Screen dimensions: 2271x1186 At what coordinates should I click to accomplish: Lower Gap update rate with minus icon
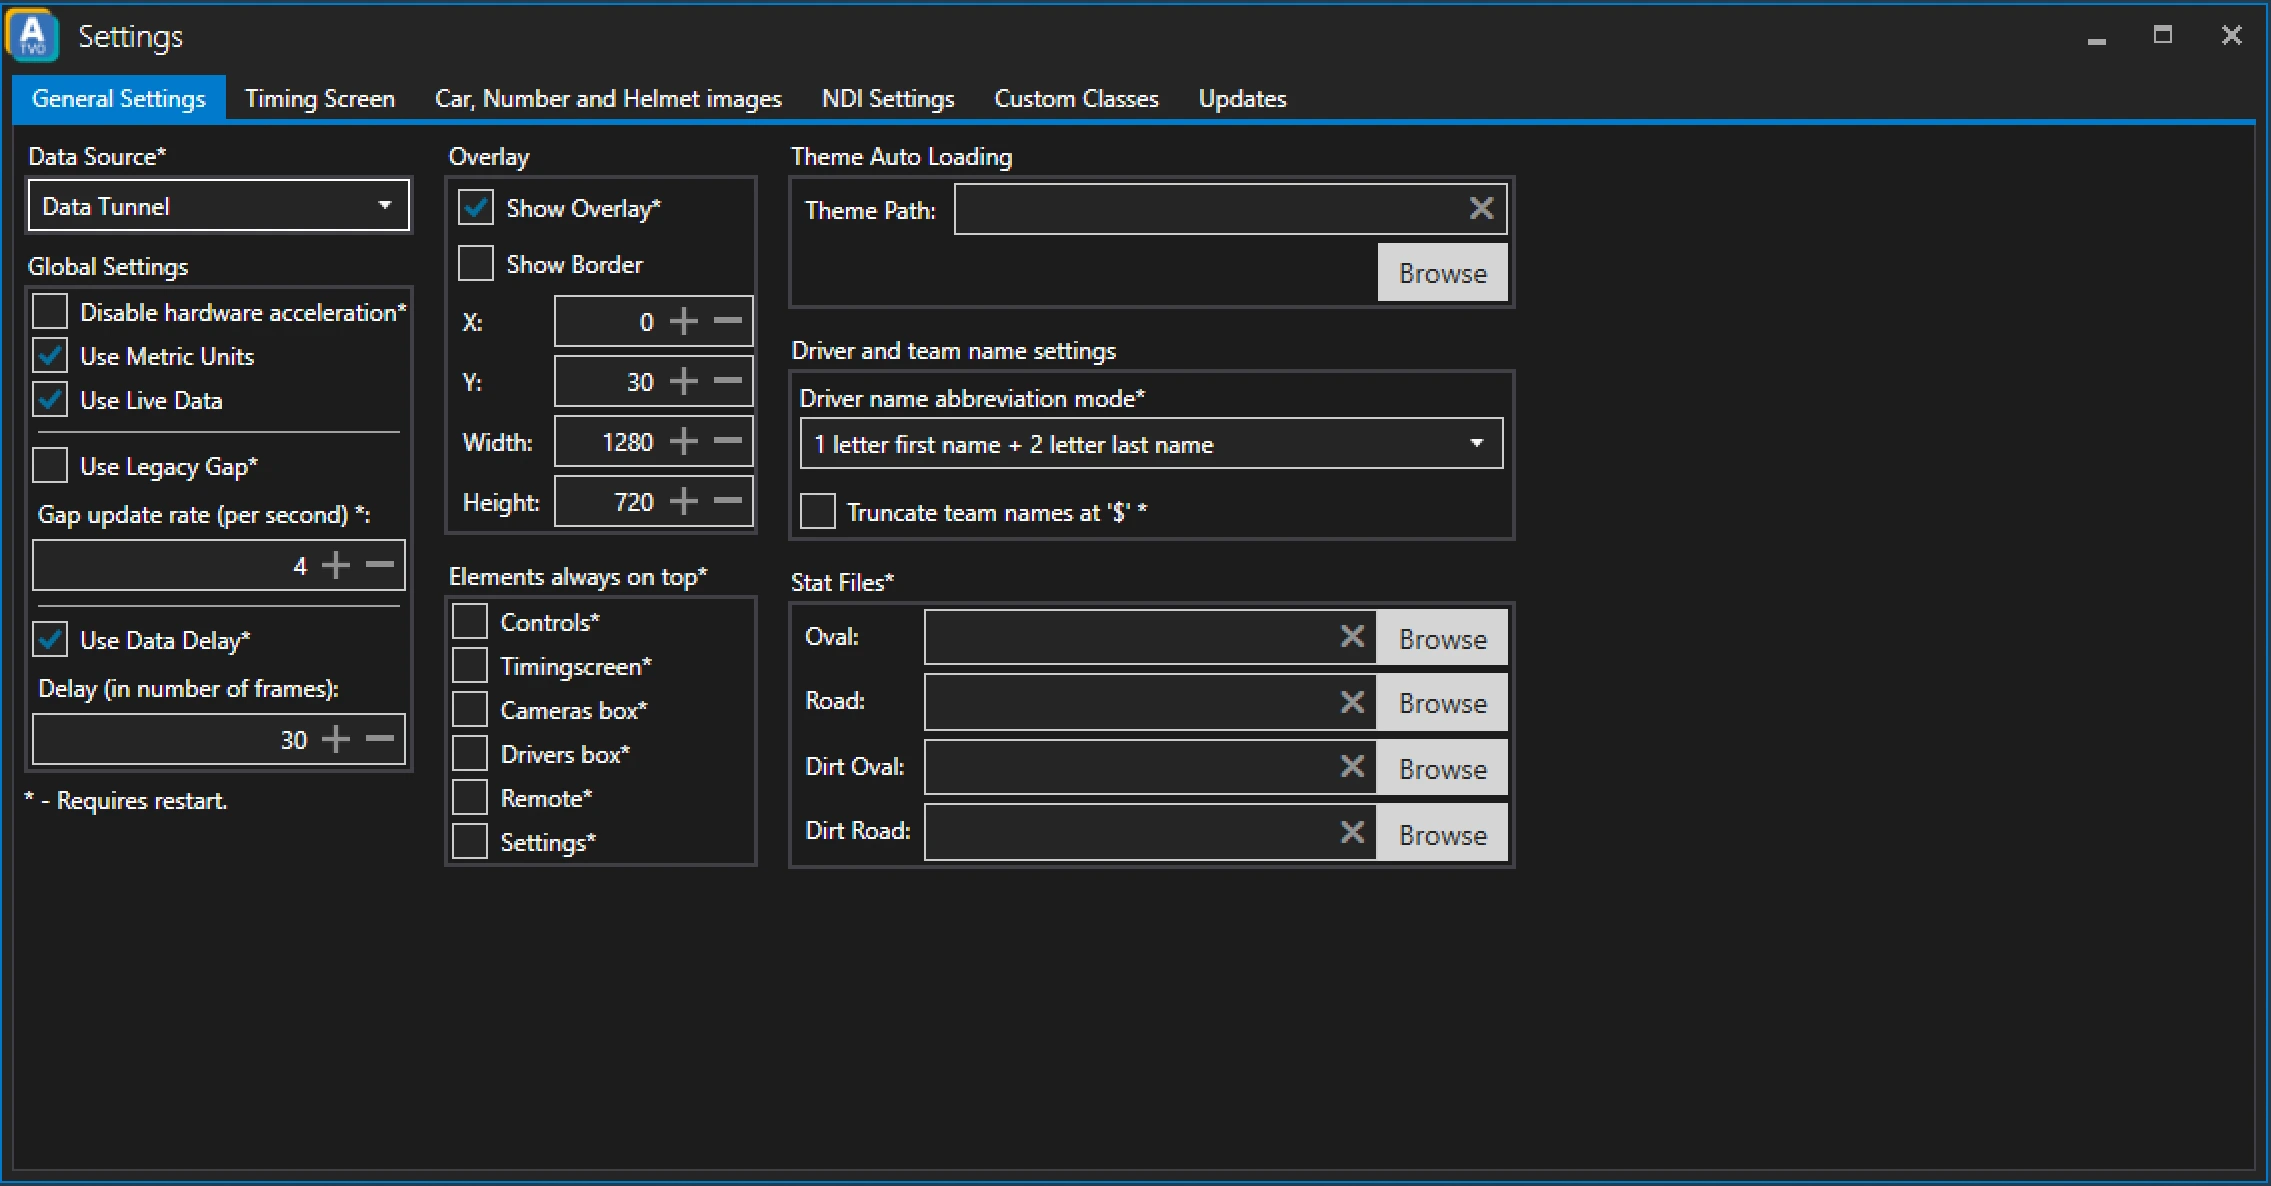coord(380,566)
